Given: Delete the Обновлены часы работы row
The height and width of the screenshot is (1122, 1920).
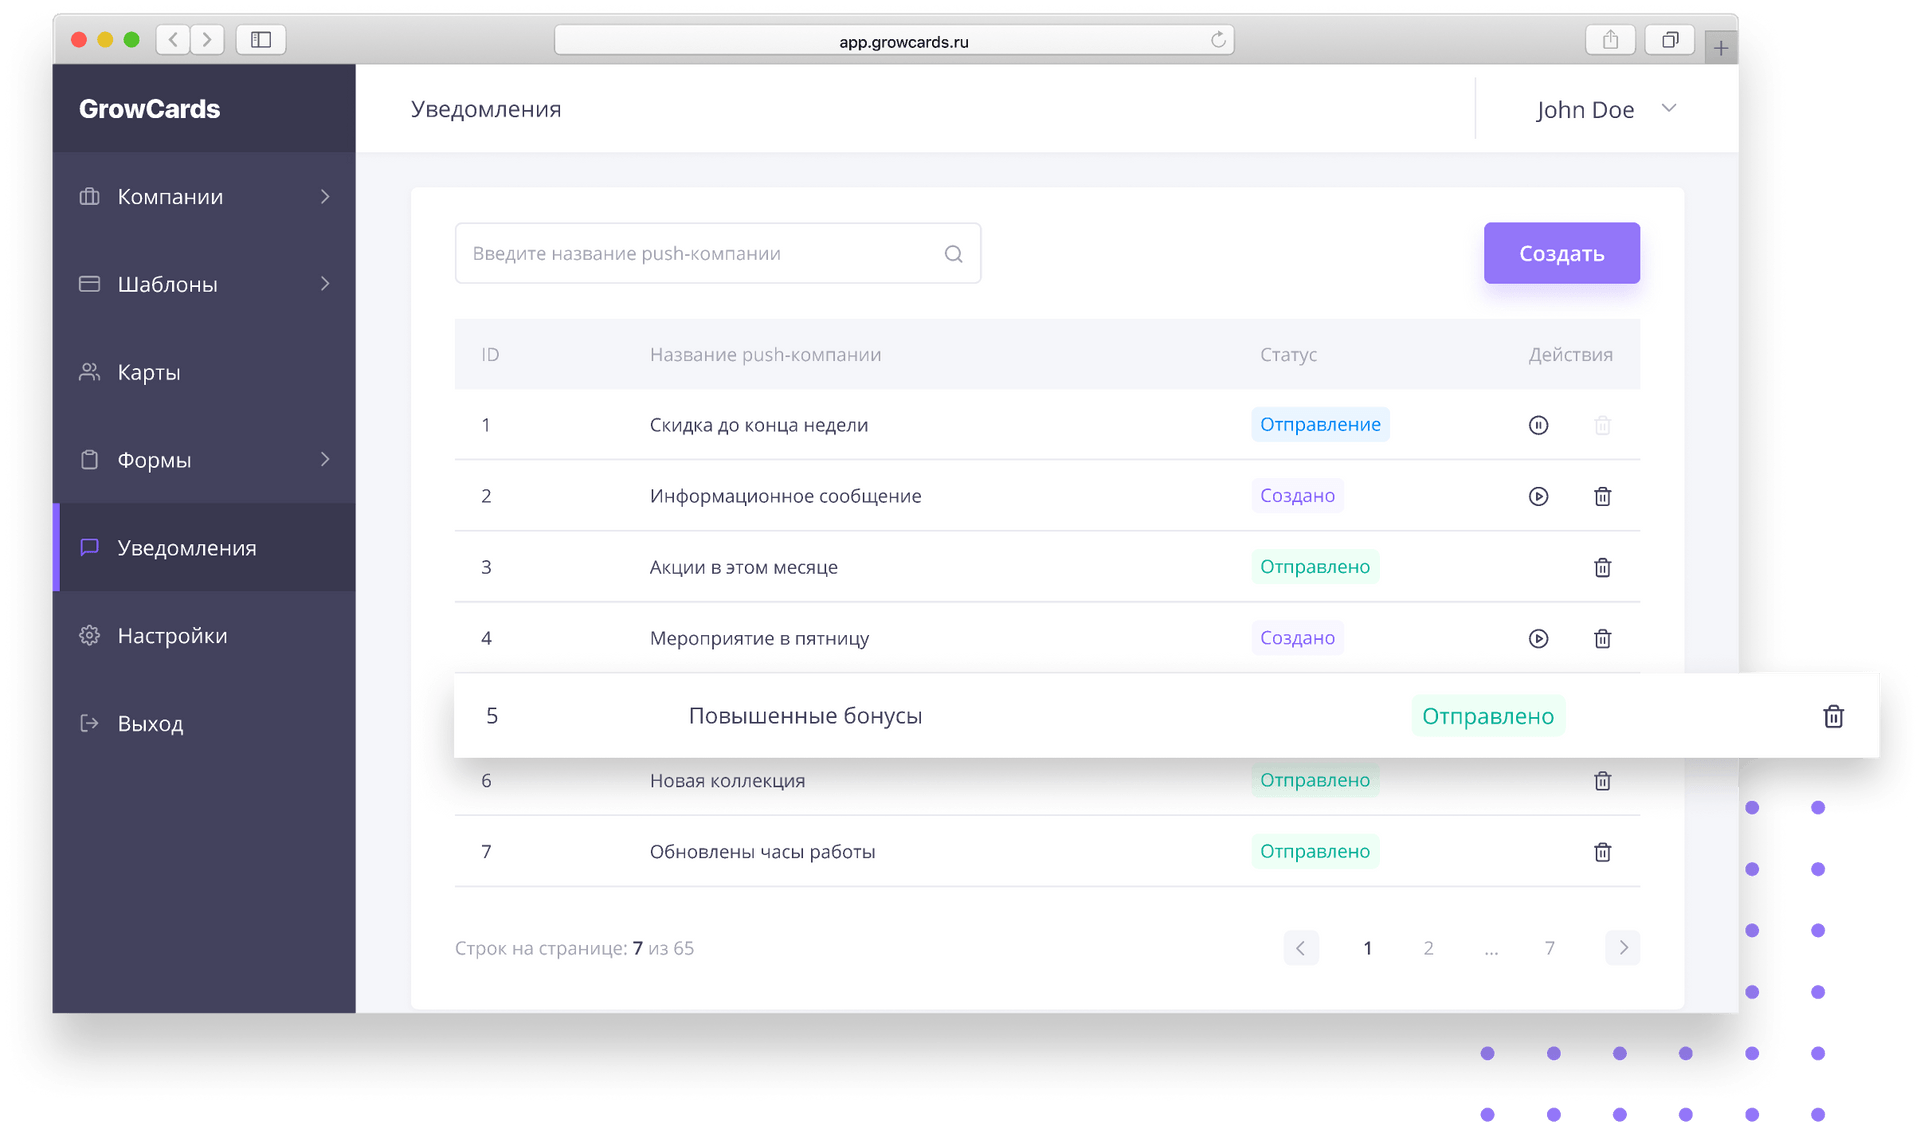Looking at the screenshot, I should tap(1602, 852).
